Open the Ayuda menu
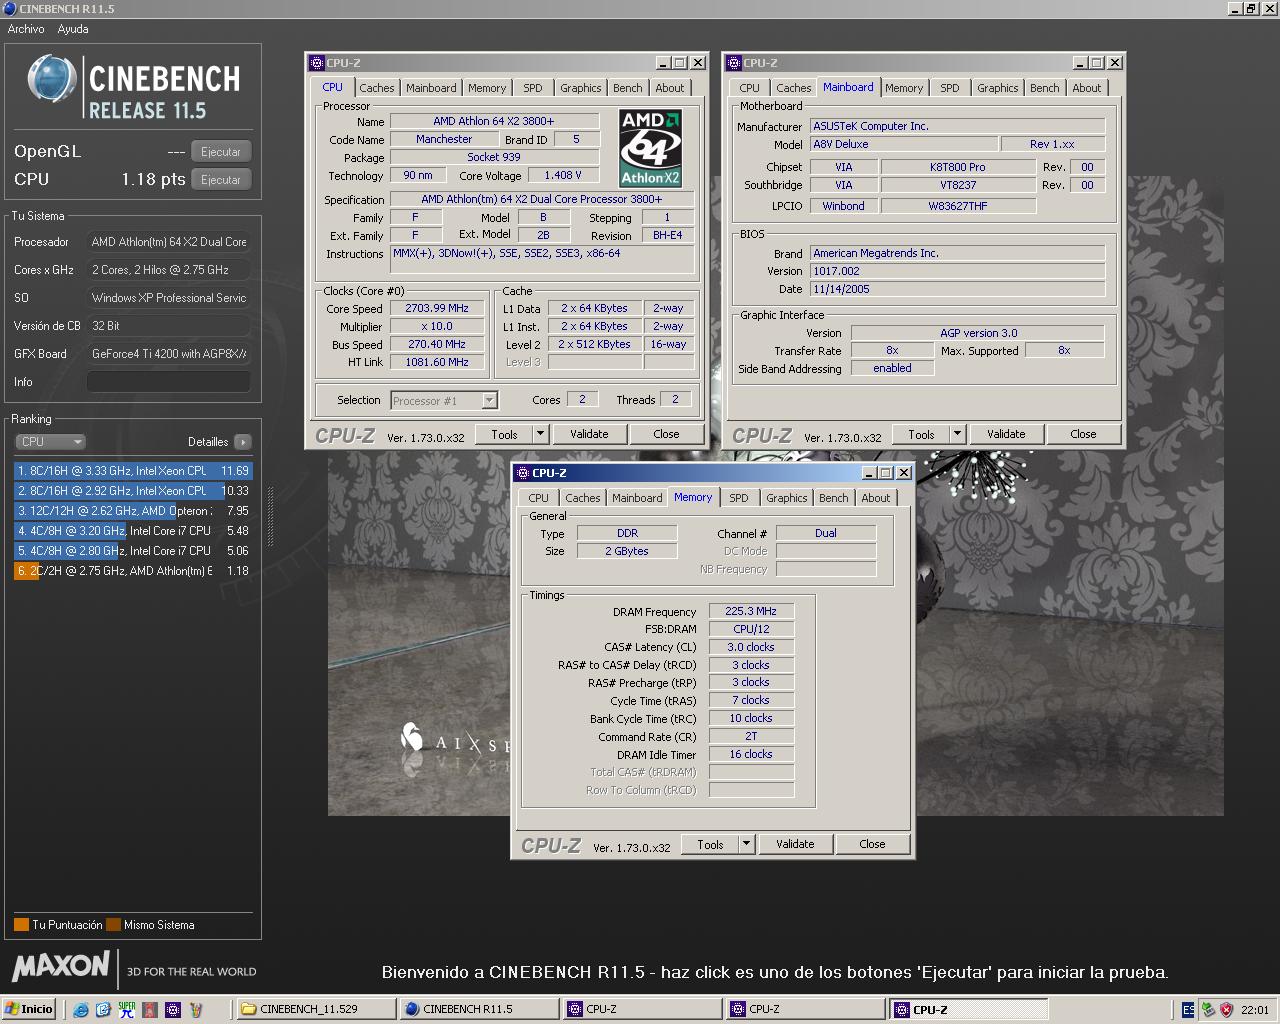The image size is (1280, 1024). point(73,29)
